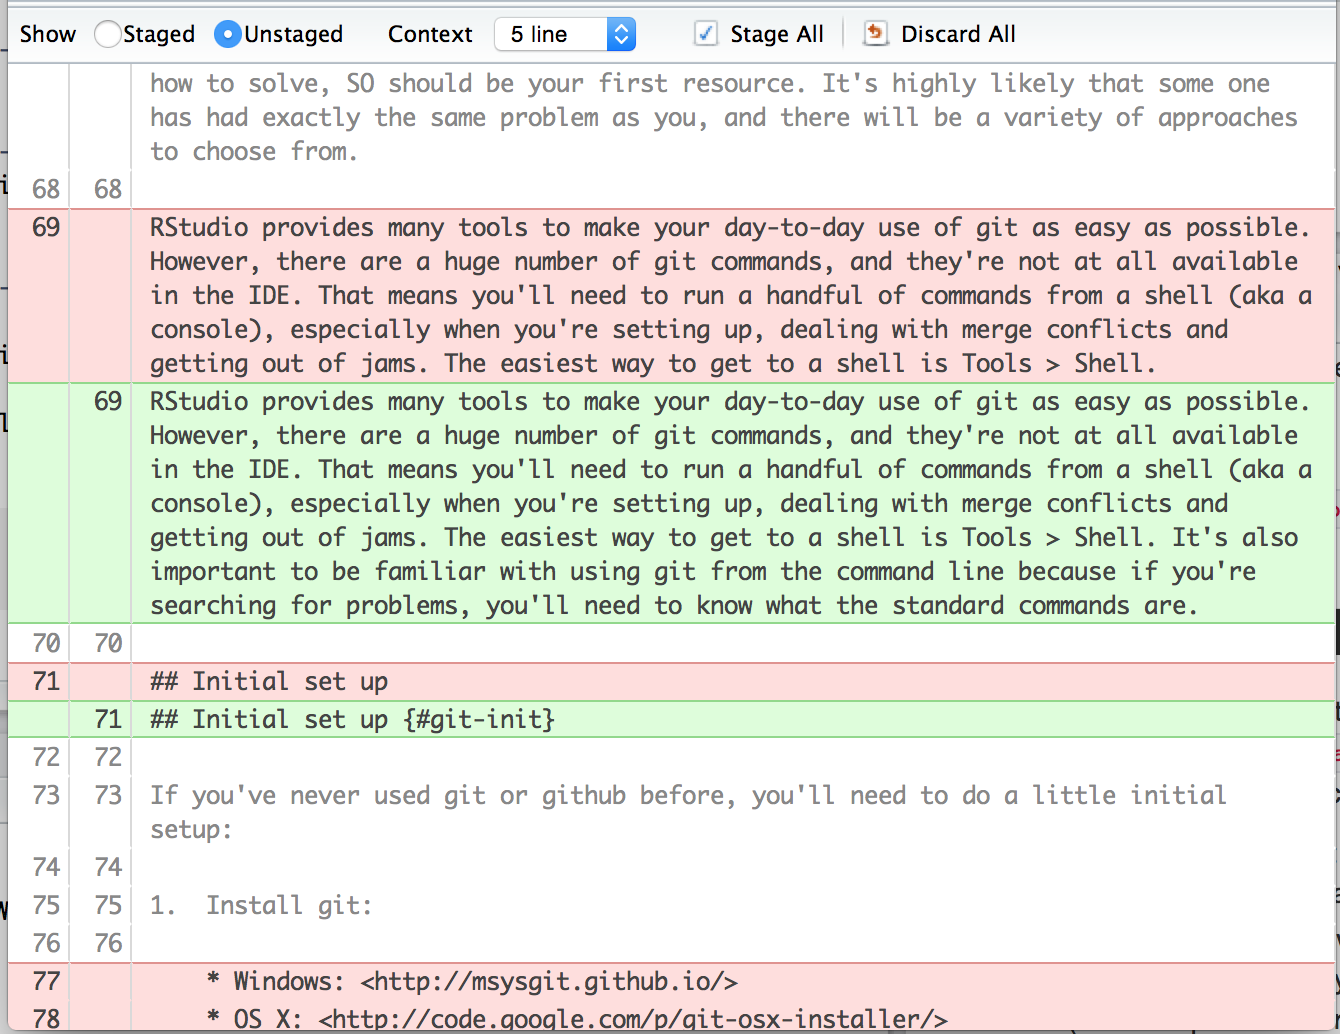
Task: Click new line number 71 in green gutter
Action: 108,719
